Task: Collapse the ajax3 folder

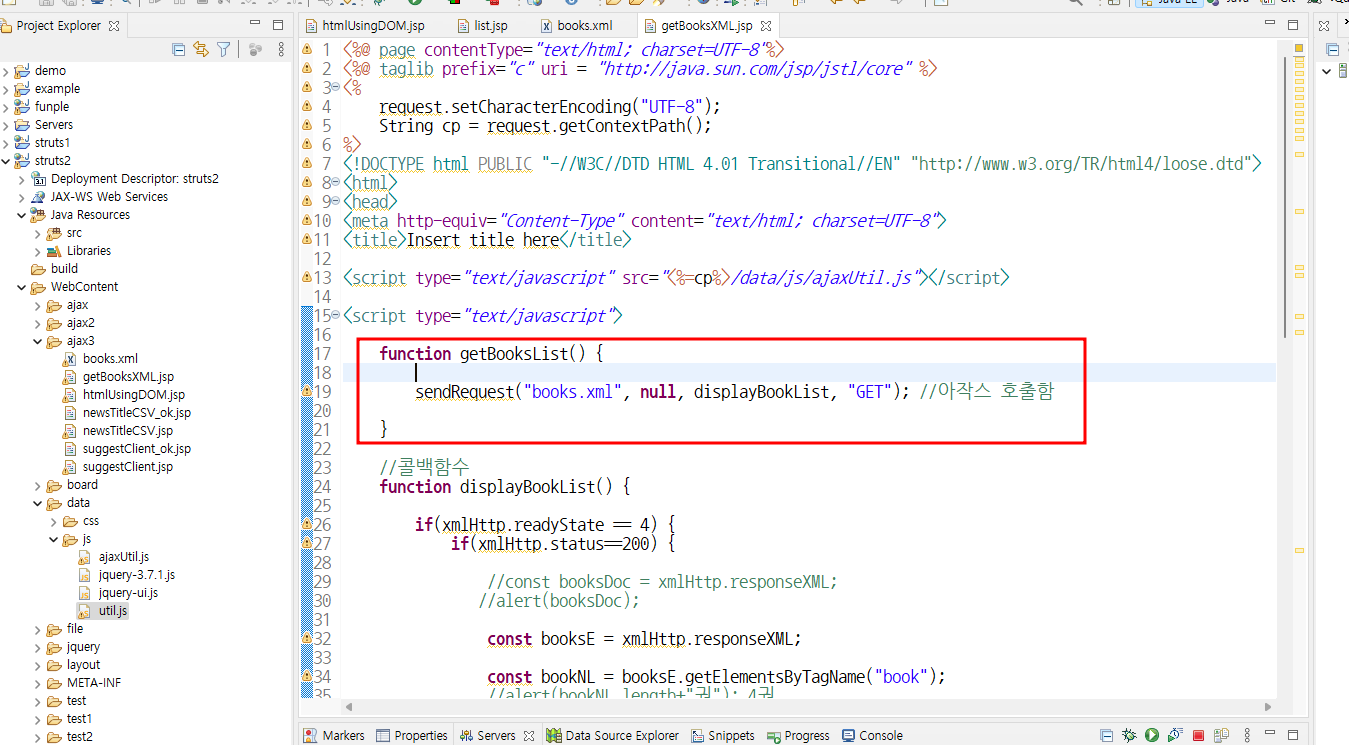Action: (x=38, y=341)
